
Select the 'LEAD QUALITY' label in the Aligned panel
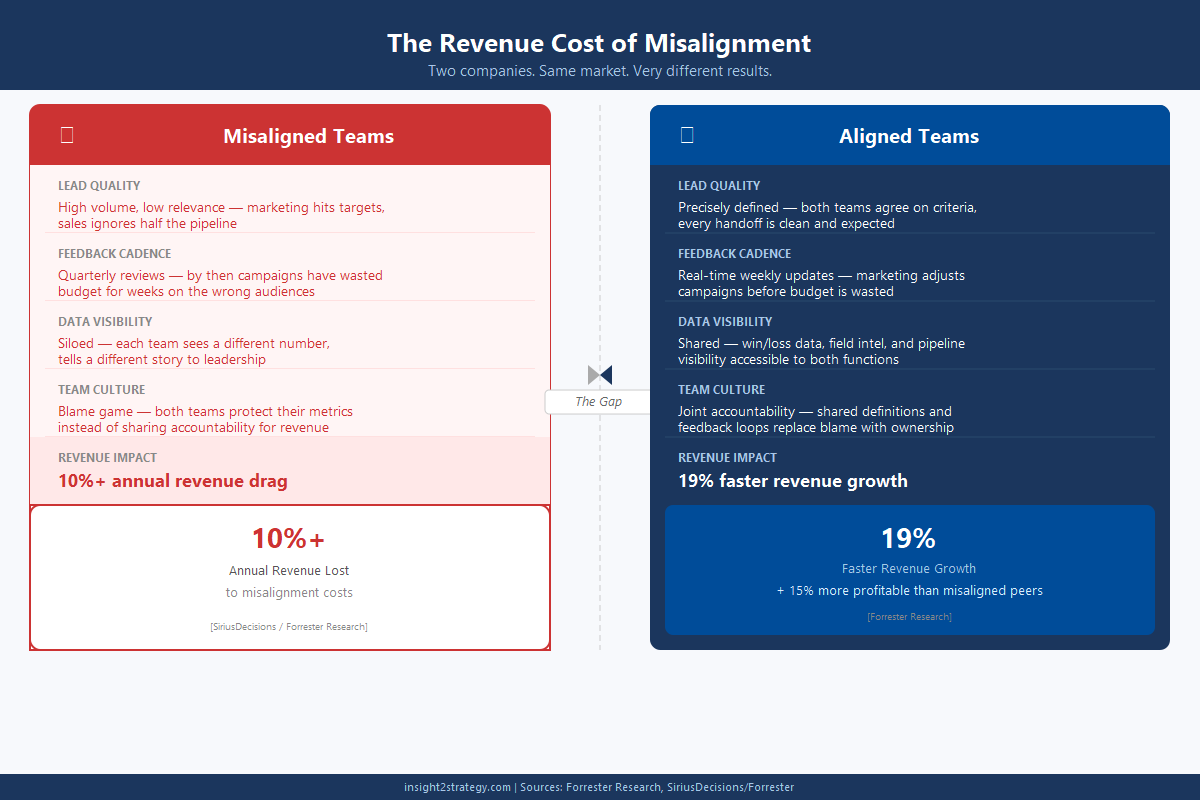coord(719,186)
